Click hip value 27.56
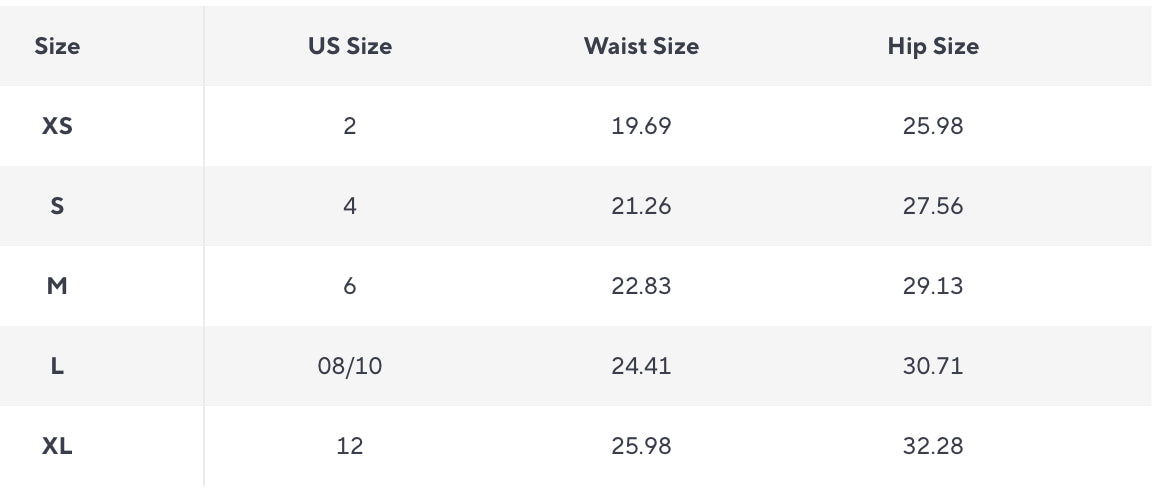This screenshot has width=1152, height=491. pos(932,206)
